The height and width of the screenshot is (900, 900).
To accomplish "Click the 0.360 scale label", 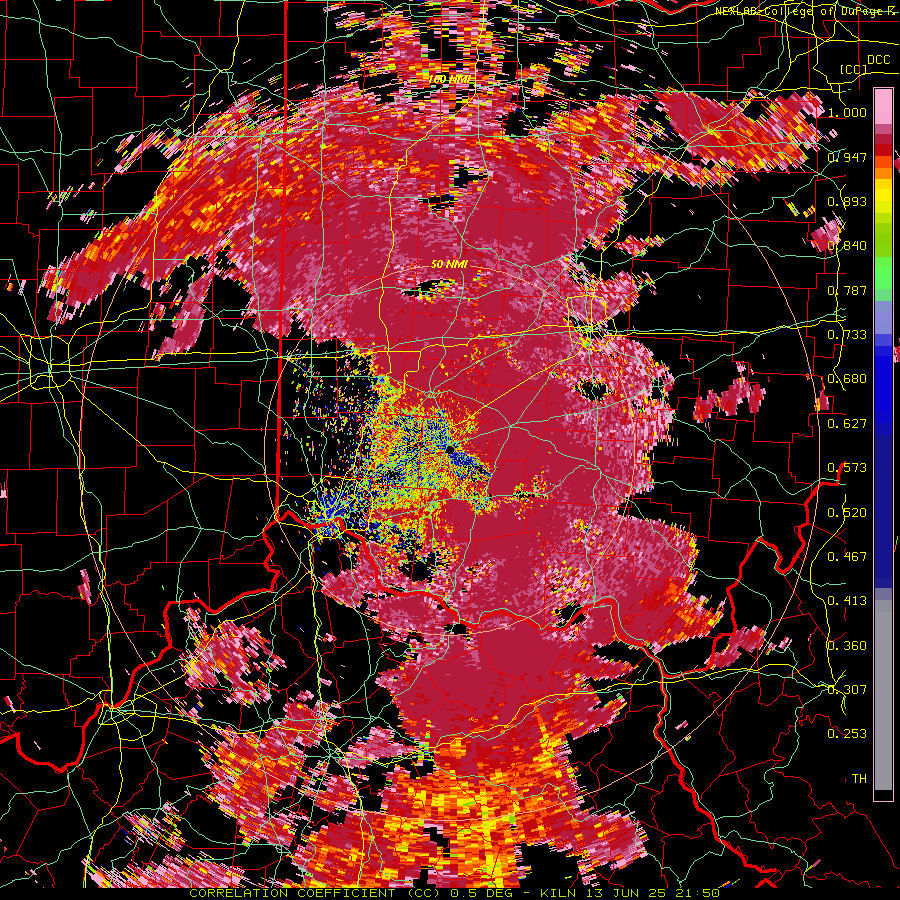I will click(x=847, y=646).
